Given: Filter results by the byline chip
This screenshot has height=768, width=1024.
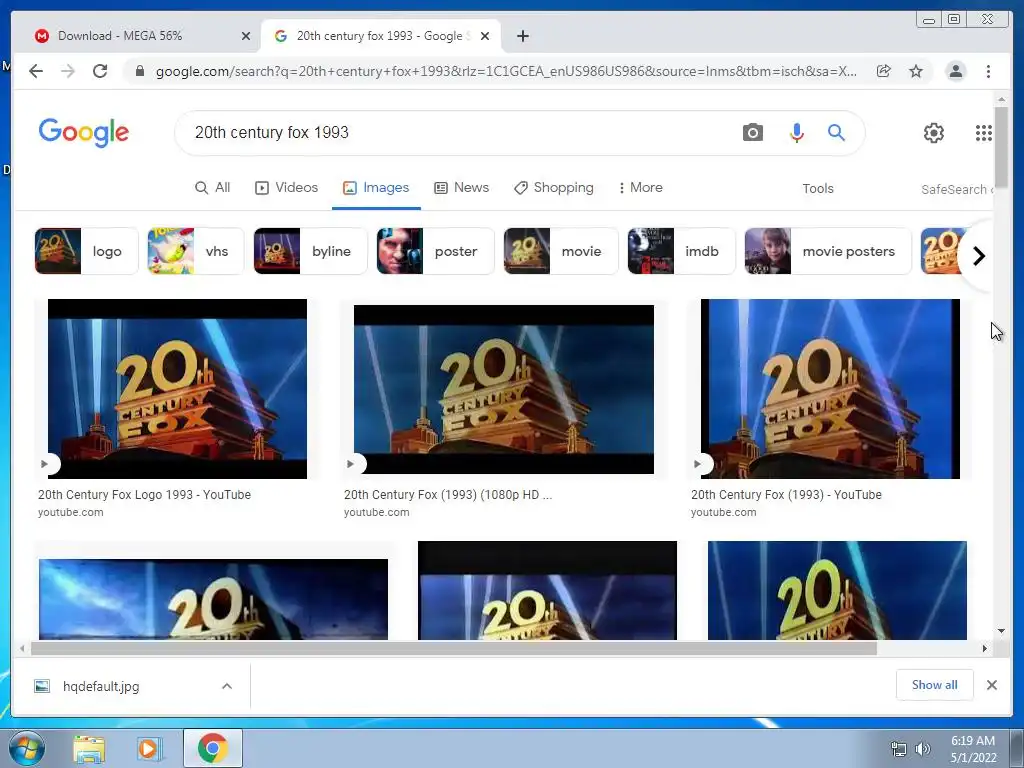Looking at the screenshot, I should click(x=310, y=251).
